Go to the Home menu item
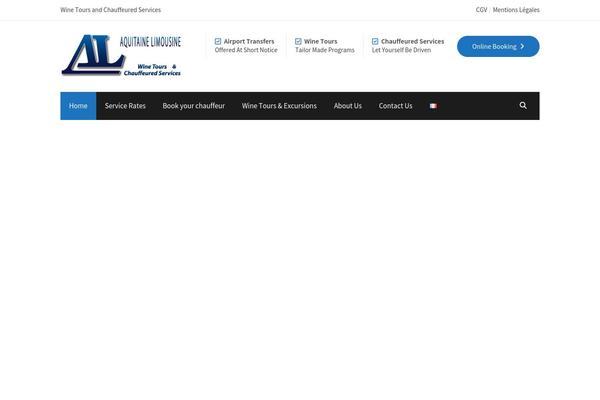 pos(78,106)
